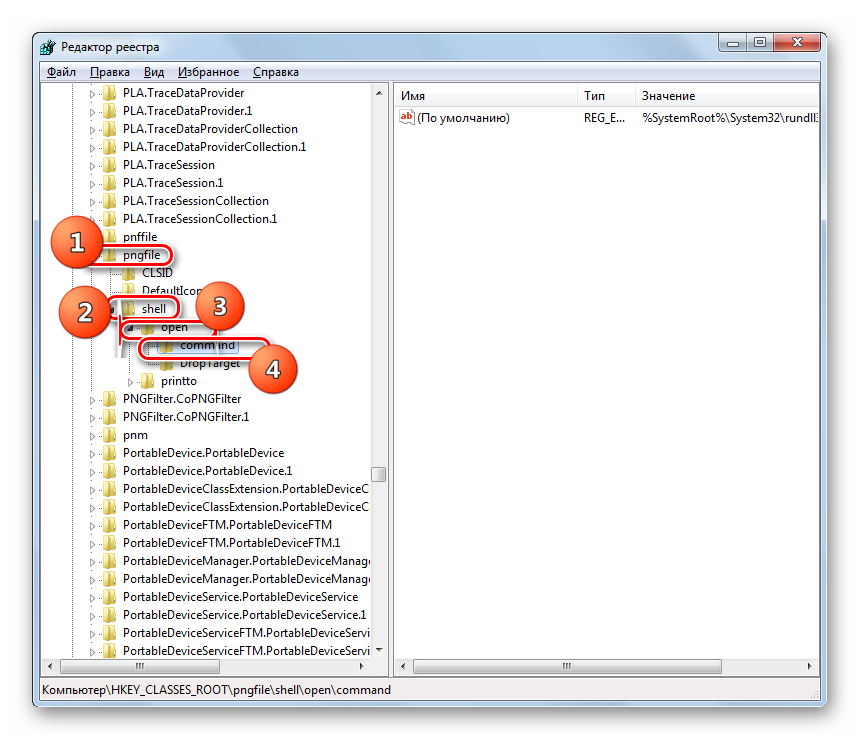
Task: Click the Имя column header
Action: pyautogui.click(x=413, y=96)
